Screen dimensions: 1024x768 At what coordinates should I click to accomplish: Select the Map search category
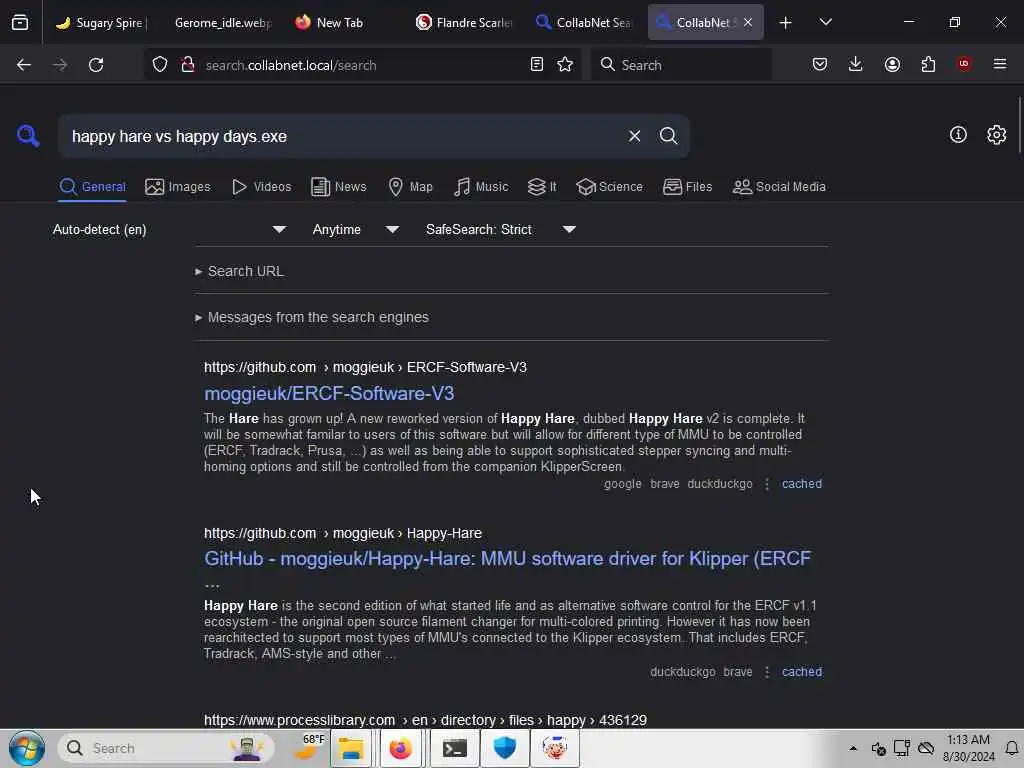click(x=410, y=187)
